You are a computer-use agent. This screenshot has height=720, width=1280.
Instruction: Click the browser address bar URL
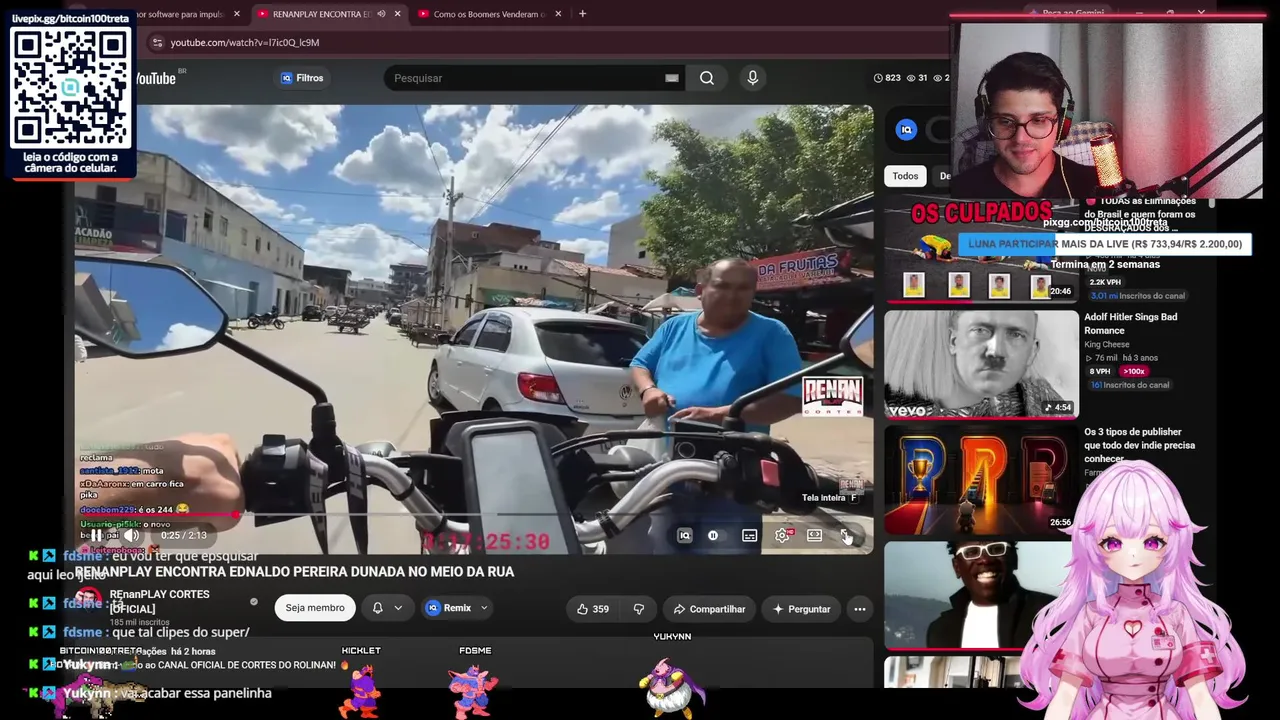(245, 43)
